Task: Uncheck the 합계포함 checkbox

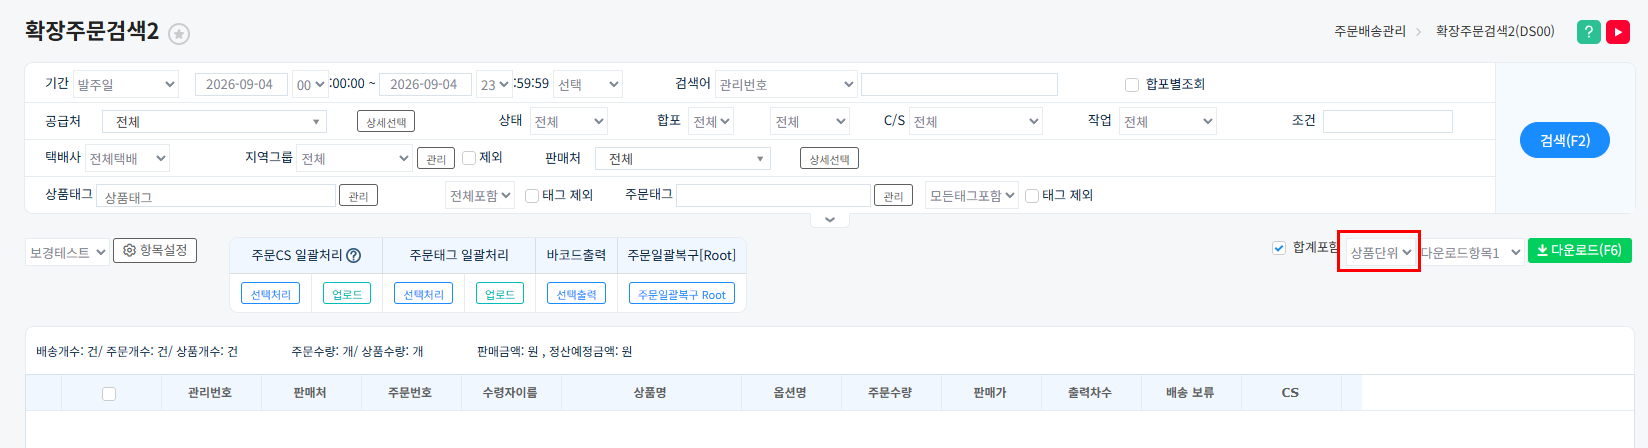Action: pyautogui.click(x=1278, y=248)
